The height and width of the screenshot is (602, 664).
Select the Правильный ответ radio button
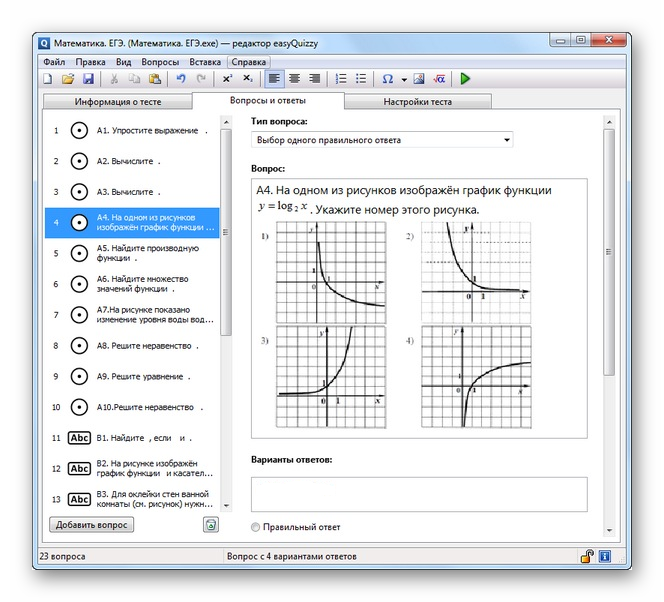[255, 527]
